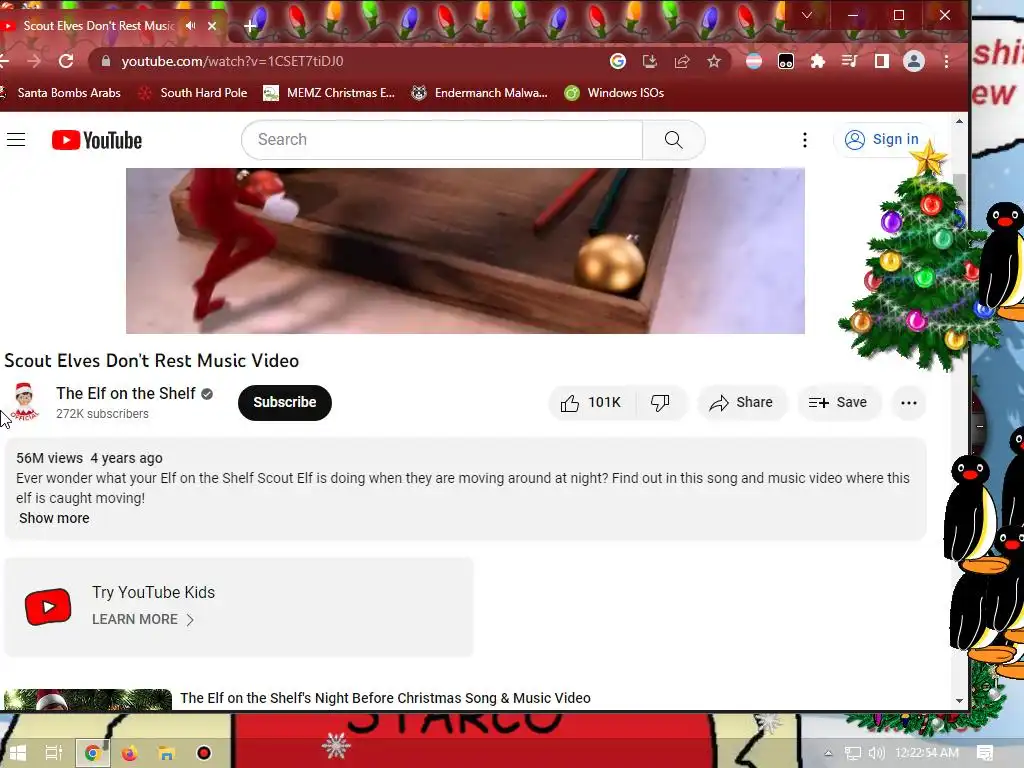
Task: Open the YouTube settings three-dot menu
Action: coord(805,140)
